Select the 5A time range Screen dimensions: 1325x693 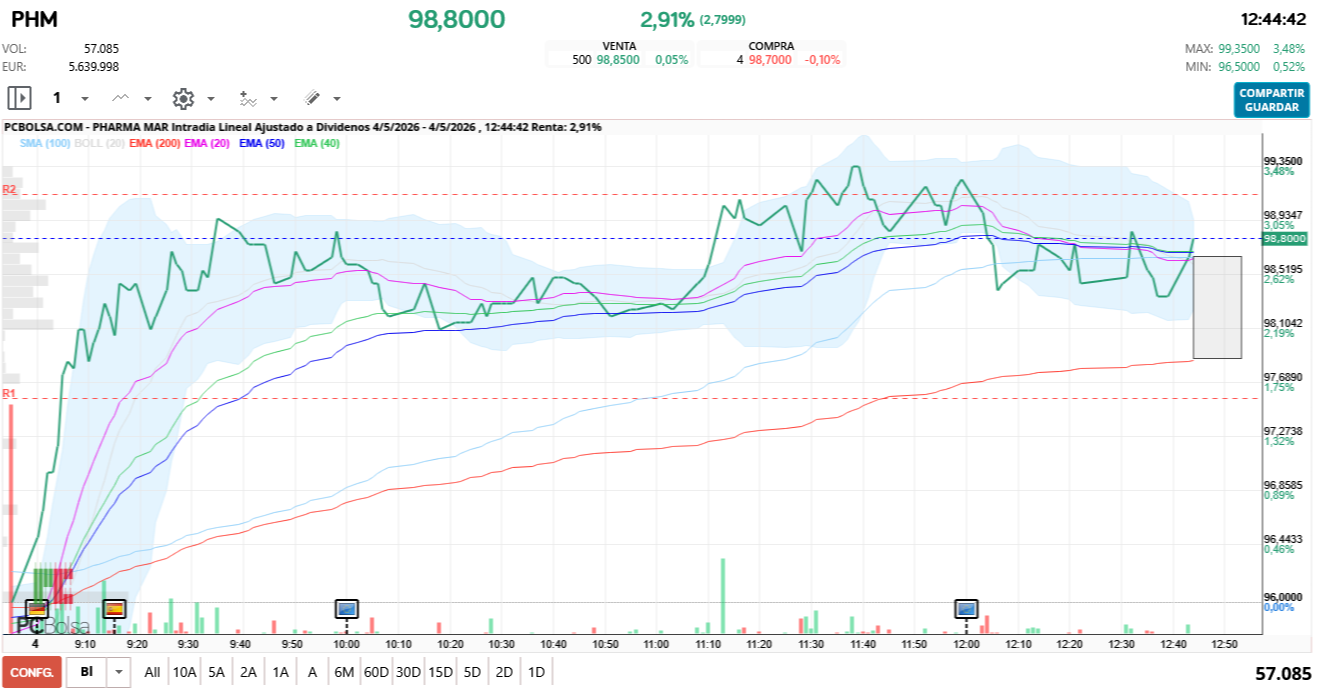[x=216, y=672]
